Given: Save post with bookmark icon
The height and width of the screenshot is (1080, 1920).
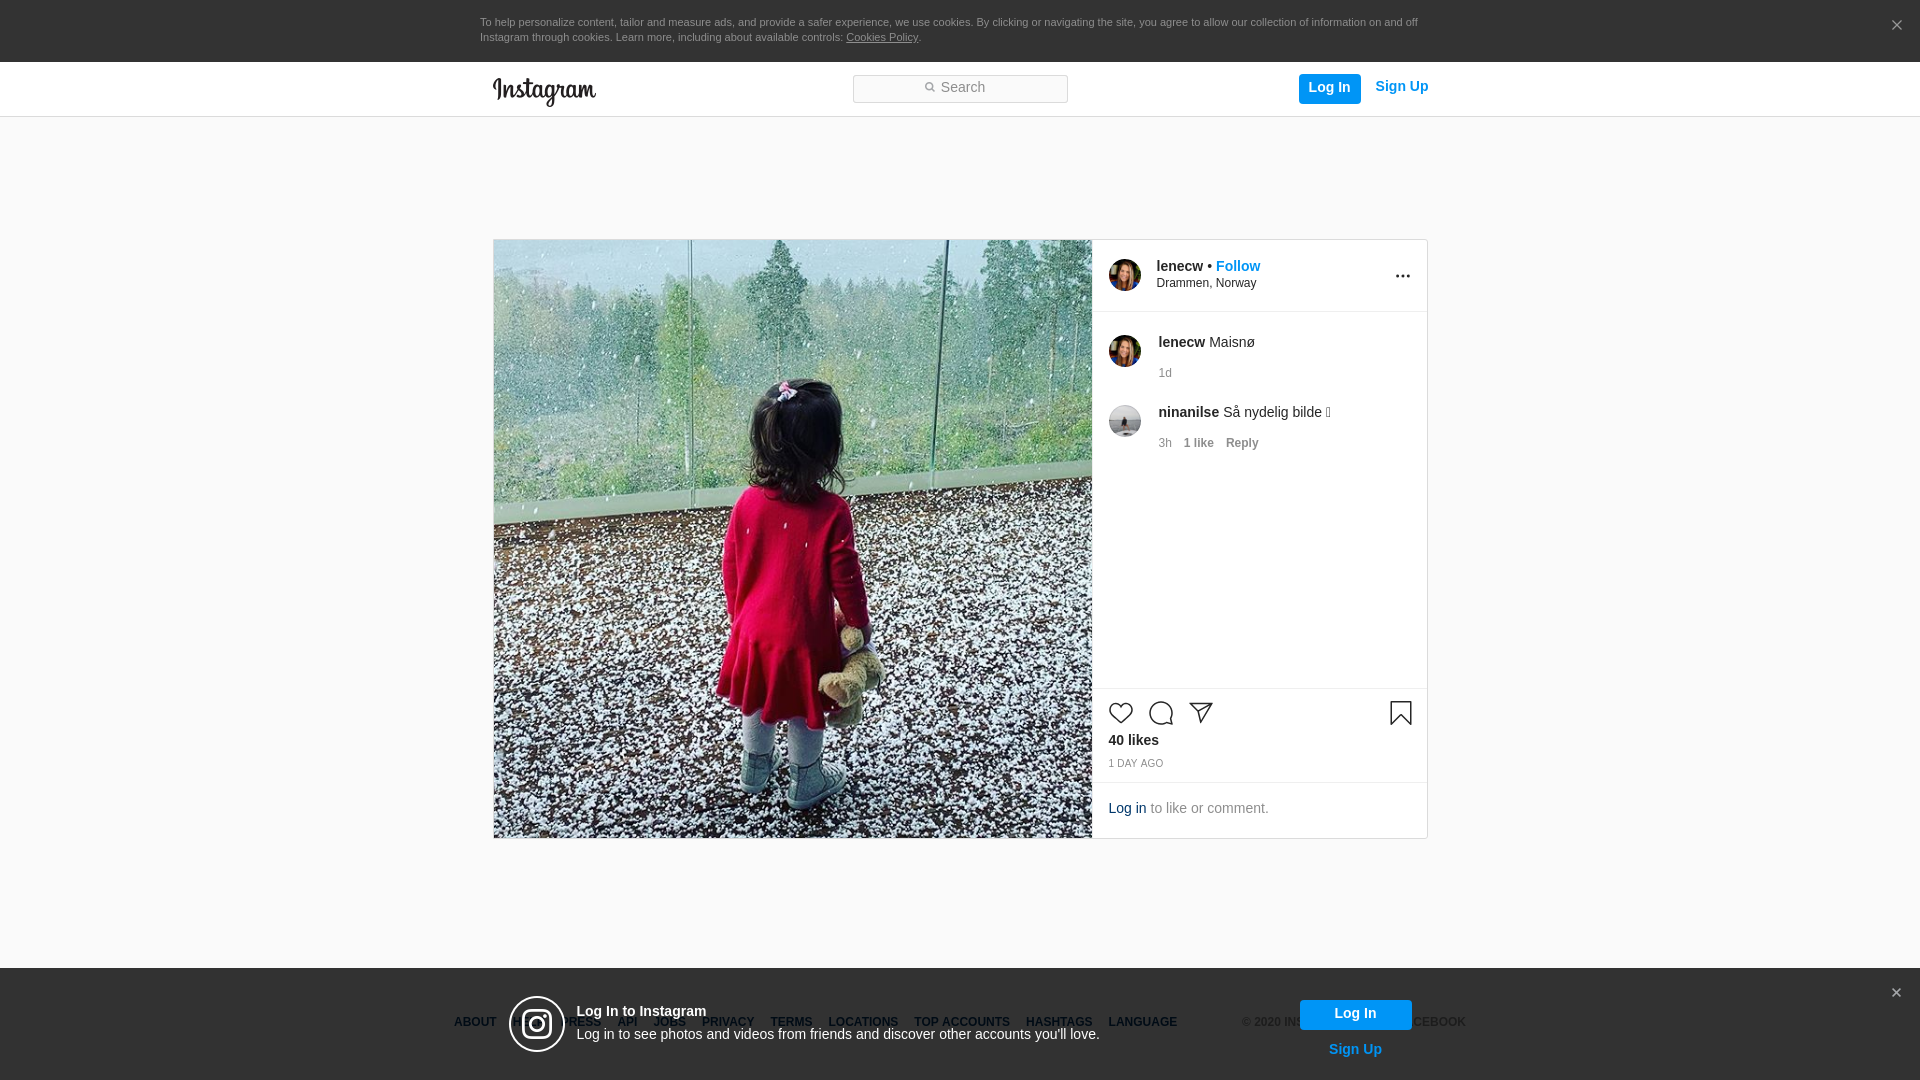Looking at the screenshot, I should [1400, 713].
